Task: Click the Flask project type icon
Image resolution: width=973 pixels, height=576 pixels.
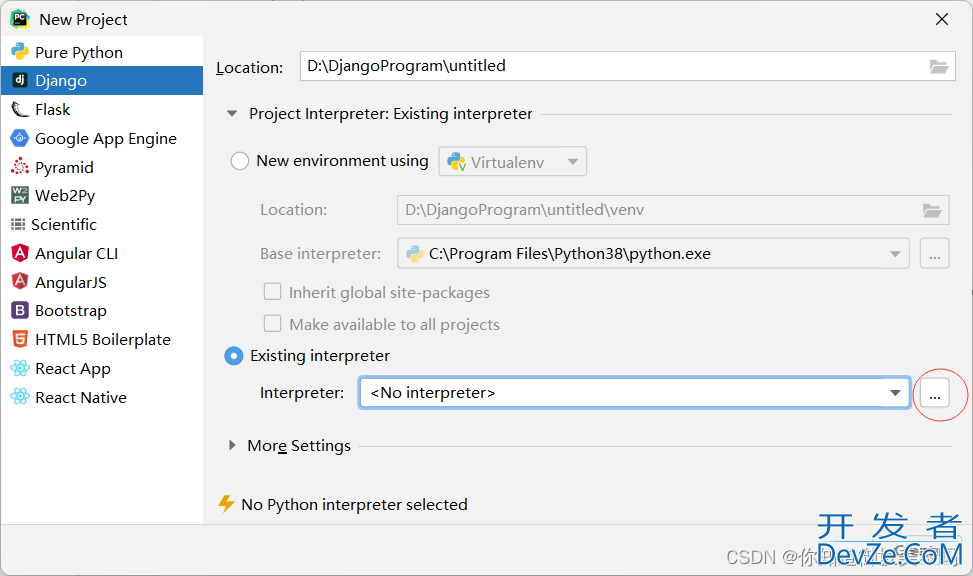Action: tap(20, 109)
